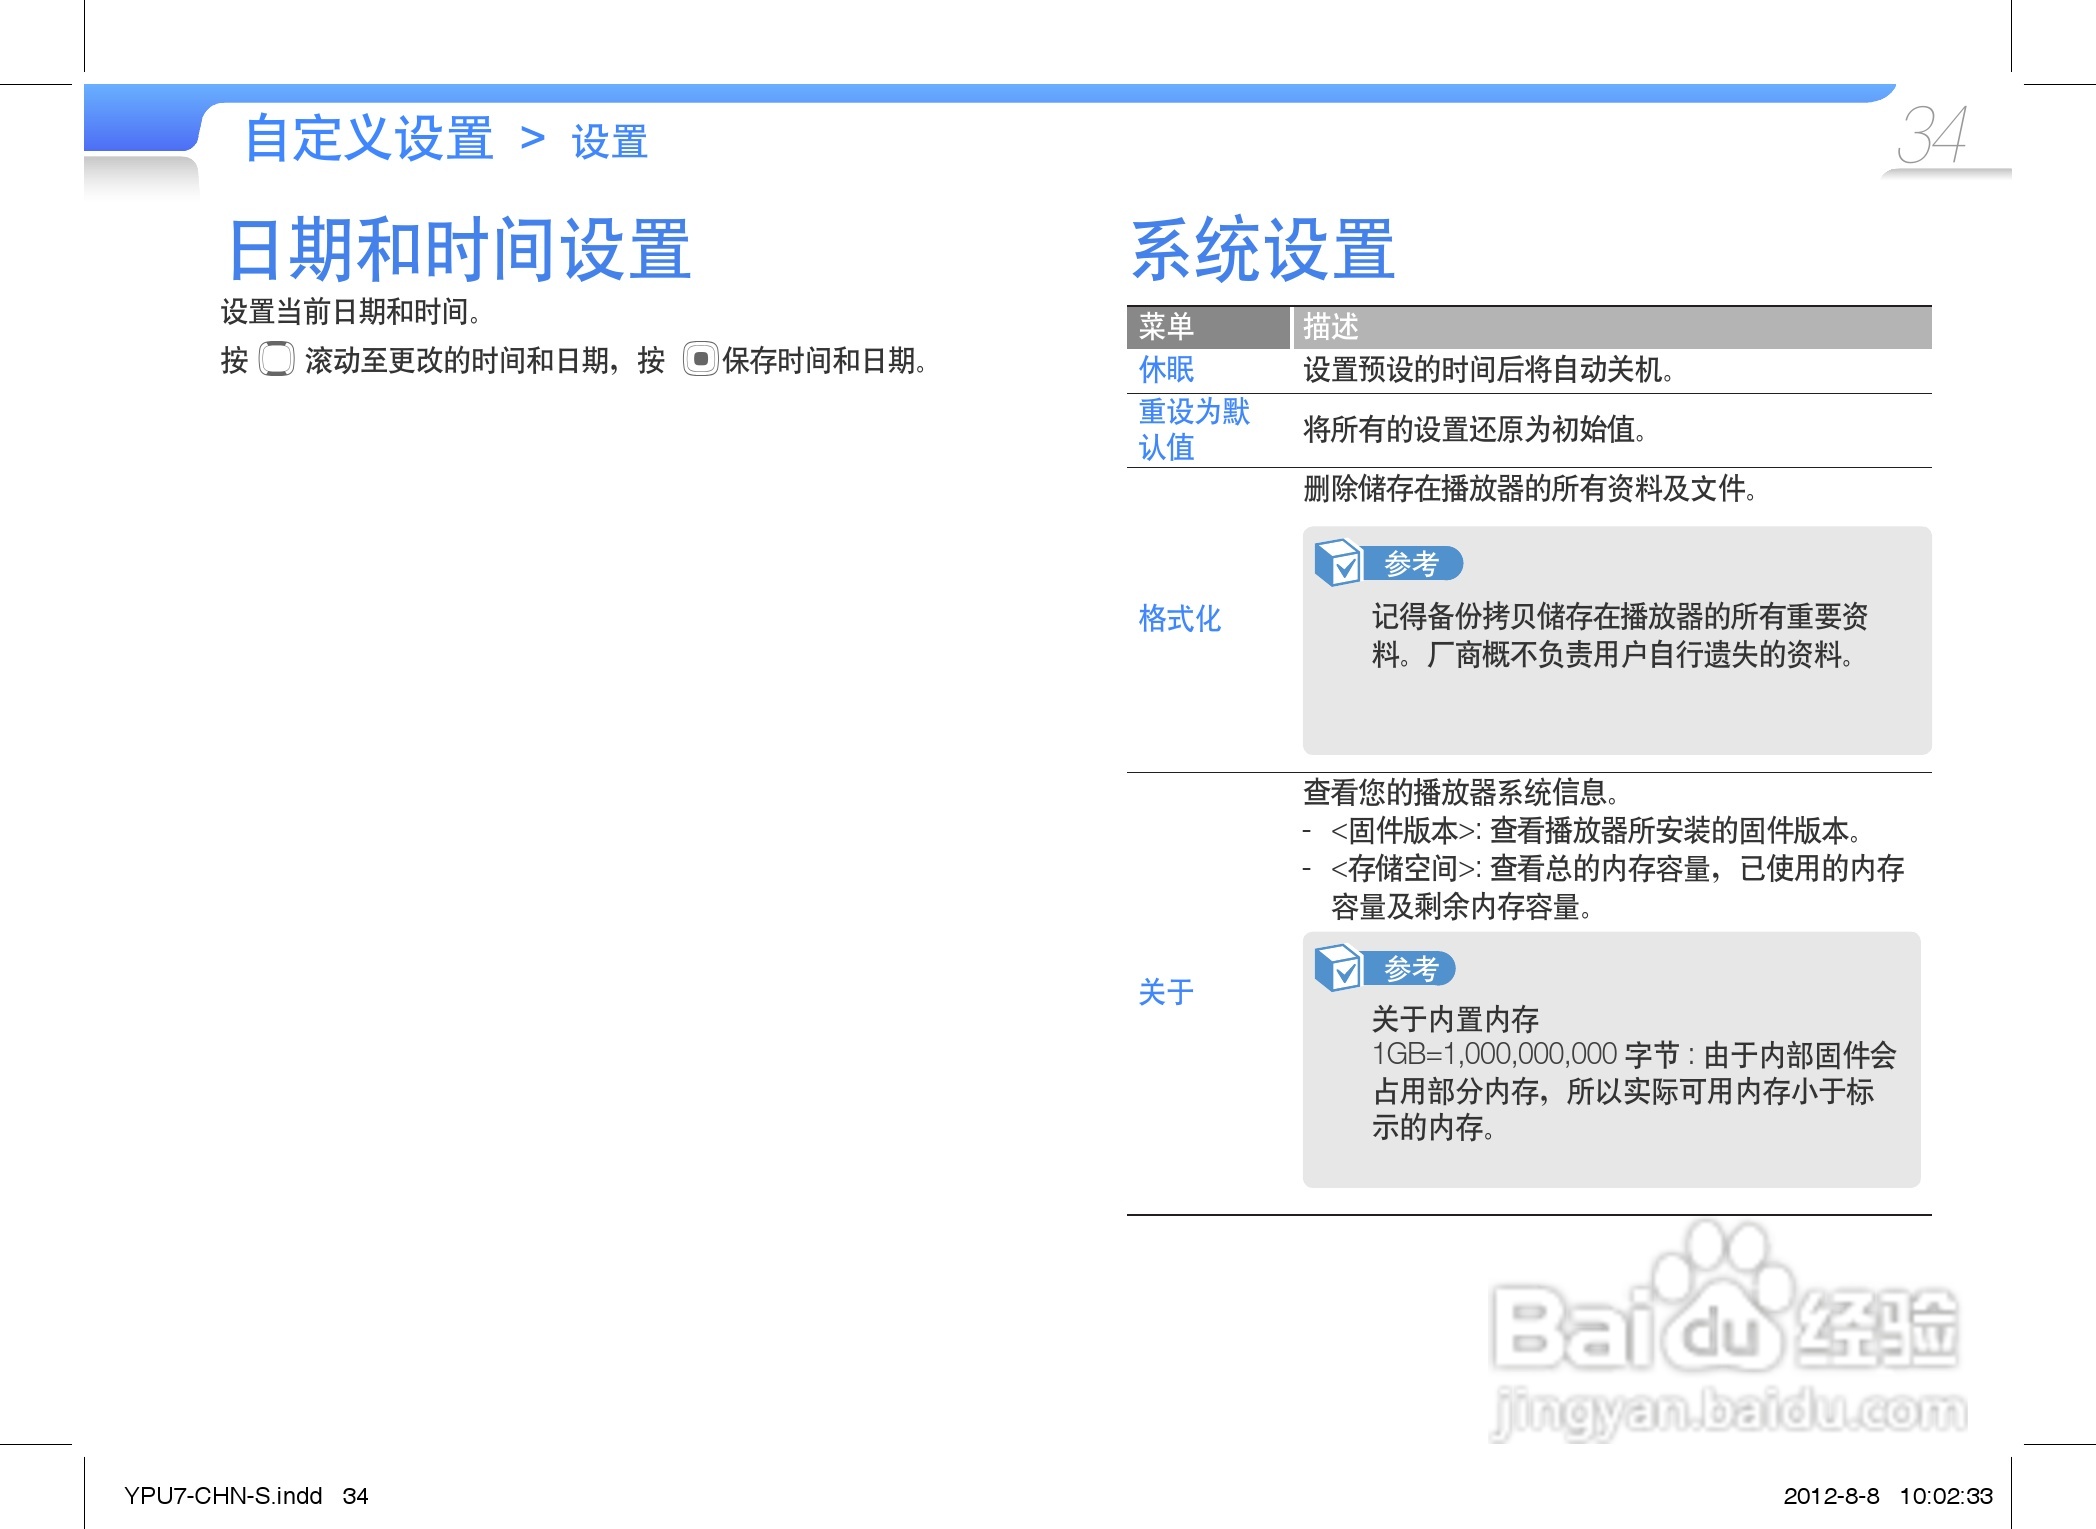Click the 参考 label in format note
The width and height of the screenshot is (2096, 1529).
click(x=1411, y=564)
